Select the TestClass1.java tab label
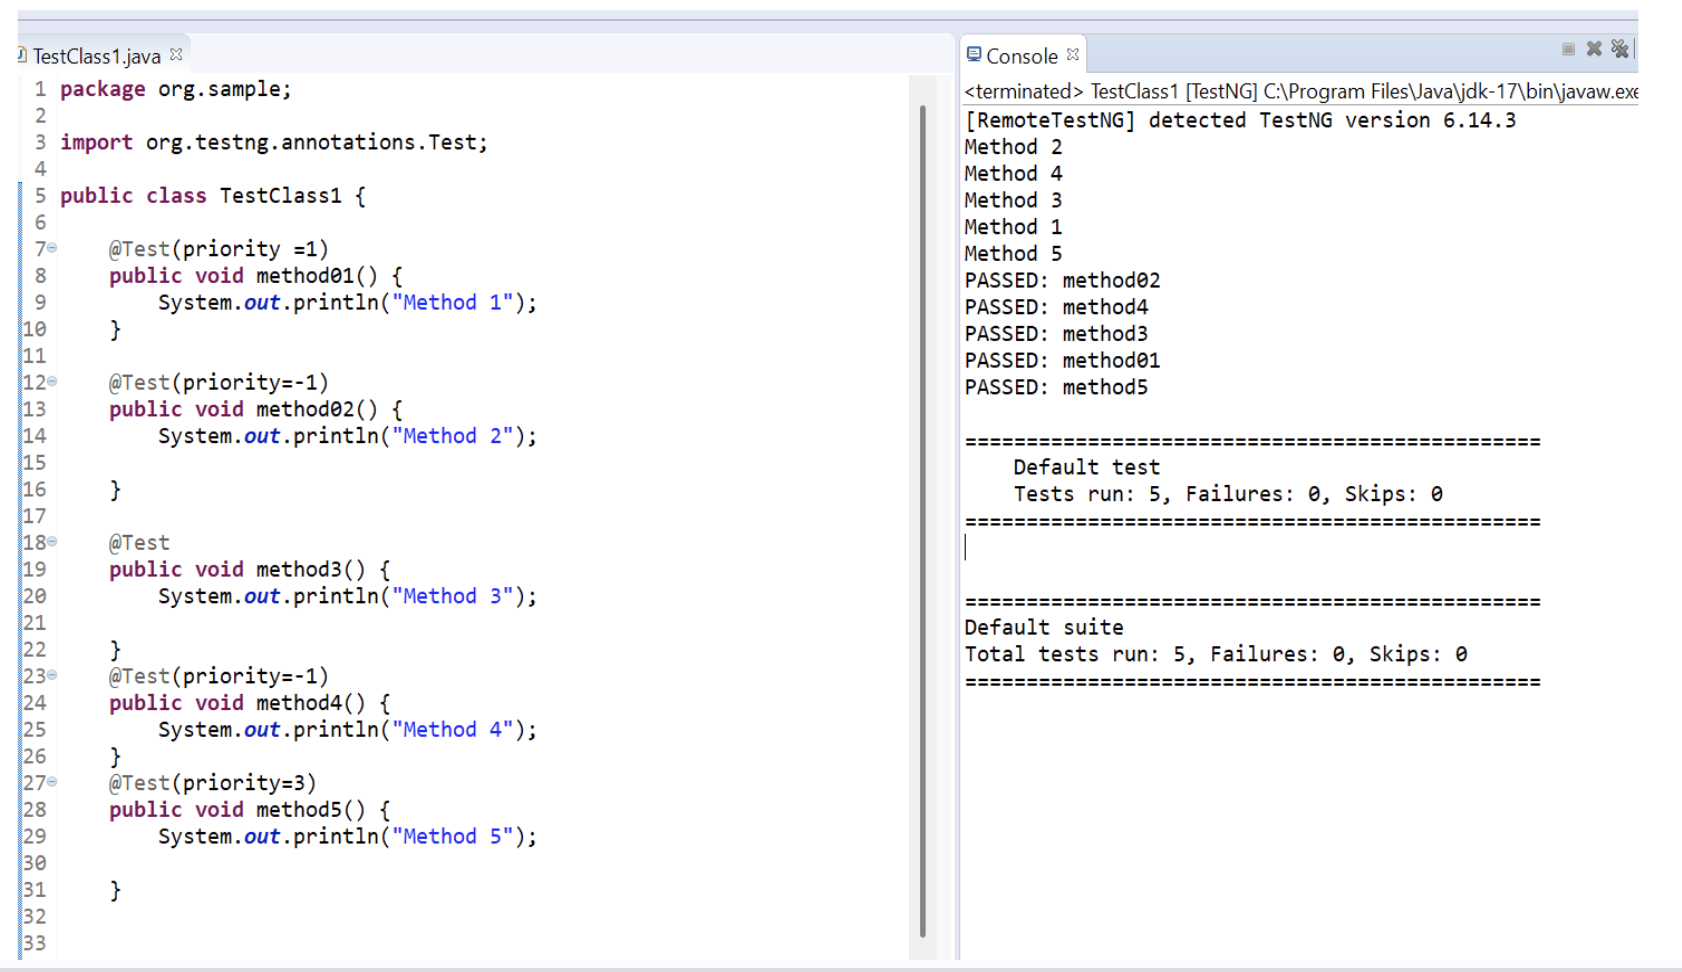Image resolution: width=1682 pixels, height=972 pixels. [x=96, y=56]
